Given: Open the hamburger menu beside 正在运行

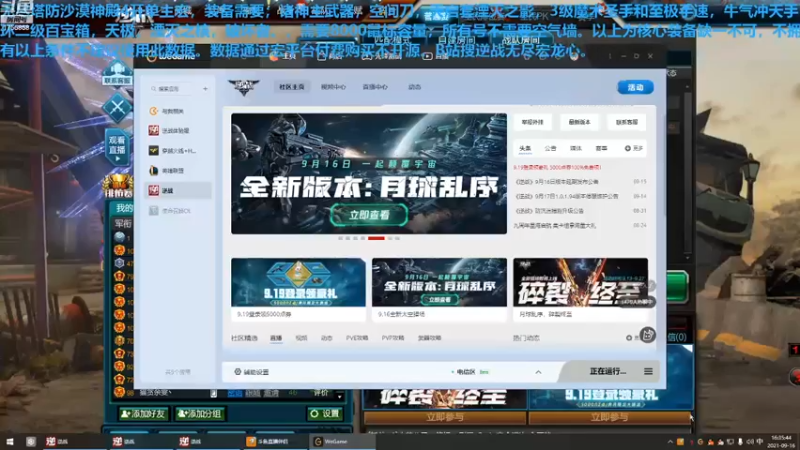Looking at the screenshot, I should coord(648,371).
